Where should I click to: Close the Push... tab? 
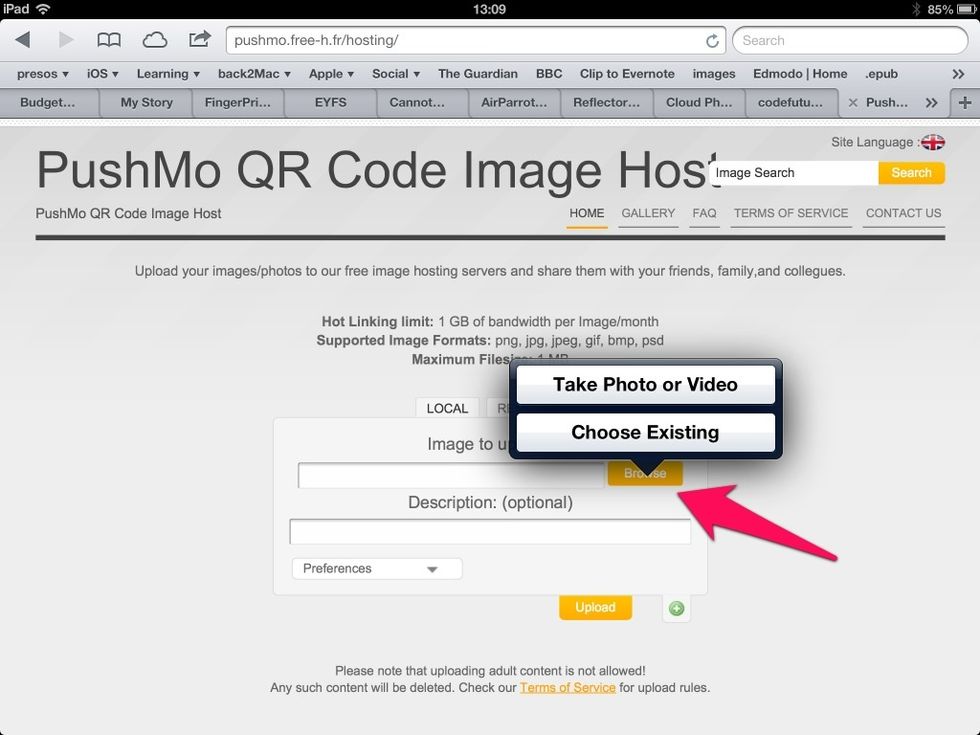(x=852, y=102)
